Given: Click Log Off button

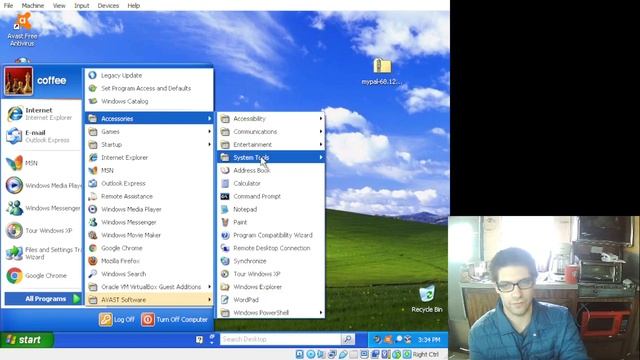Looking at the screenshot, I should coord(117,320).
